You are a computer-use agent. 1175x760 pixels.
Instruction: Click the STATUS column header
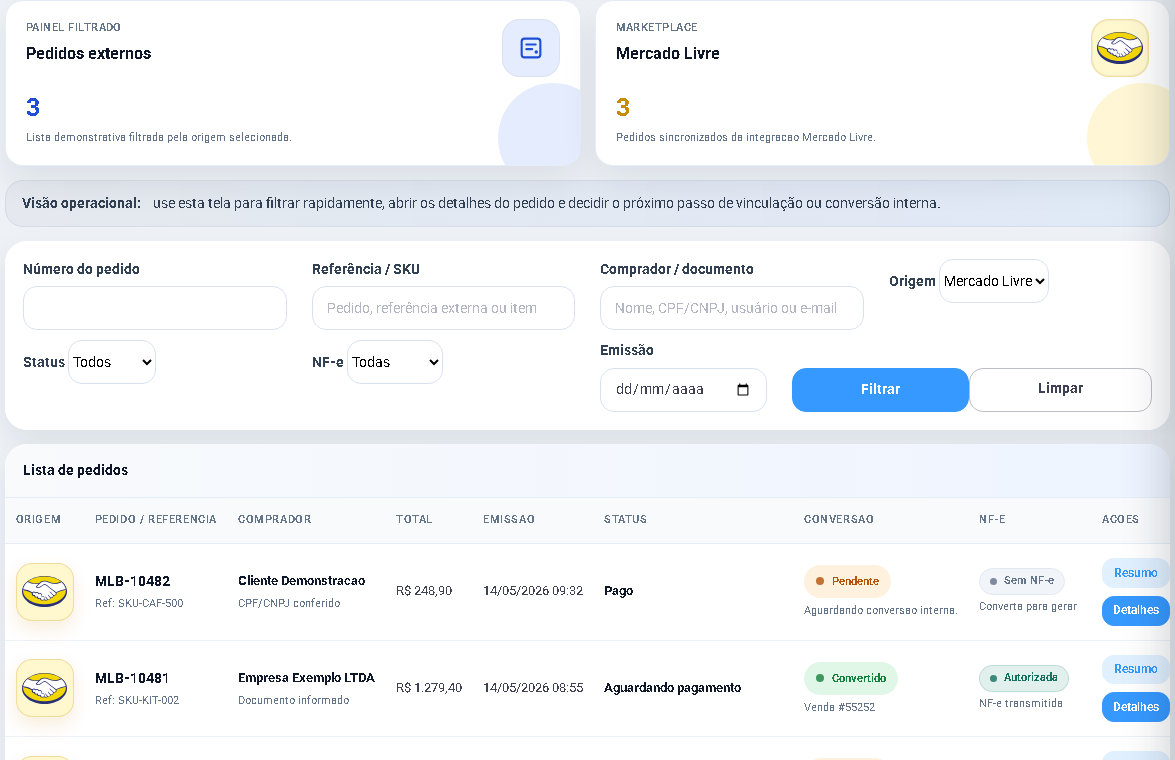point(625,519)
